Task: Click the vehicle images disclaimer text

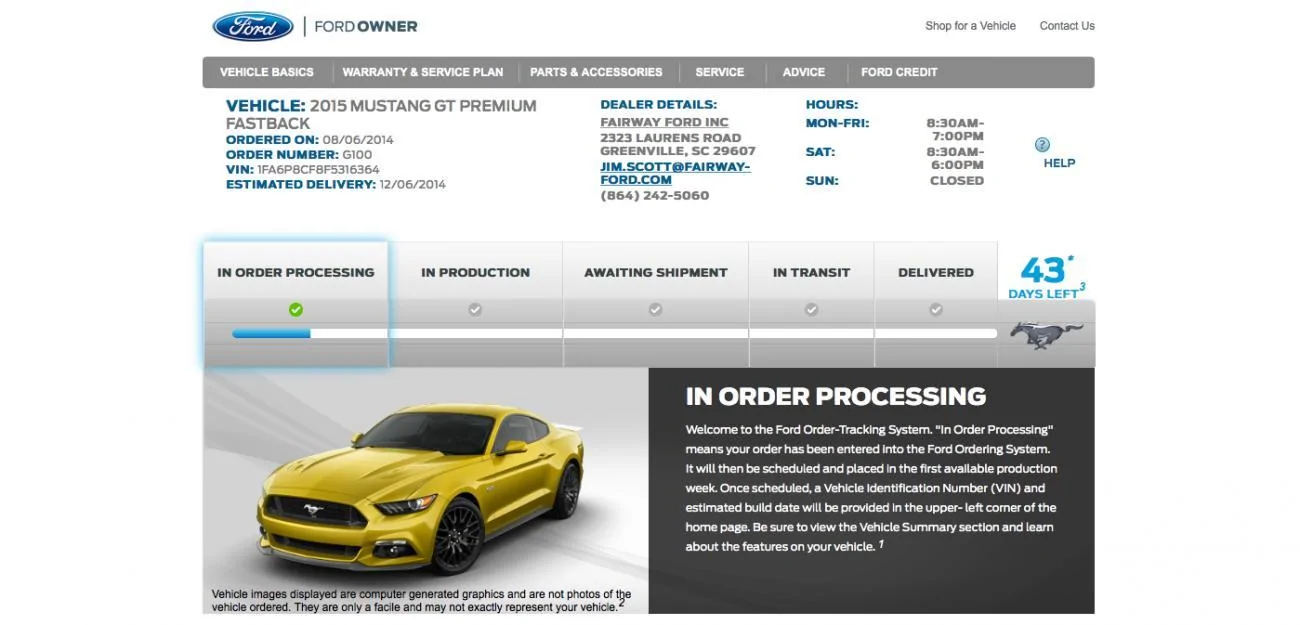Action: click(x=421, y=600)
